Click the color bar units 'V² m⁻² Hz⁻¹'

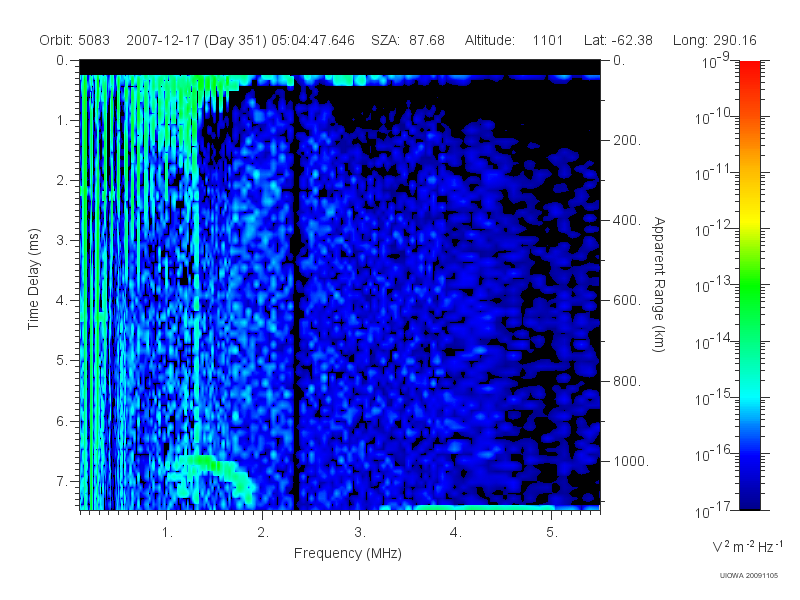(x=747, y=546)
